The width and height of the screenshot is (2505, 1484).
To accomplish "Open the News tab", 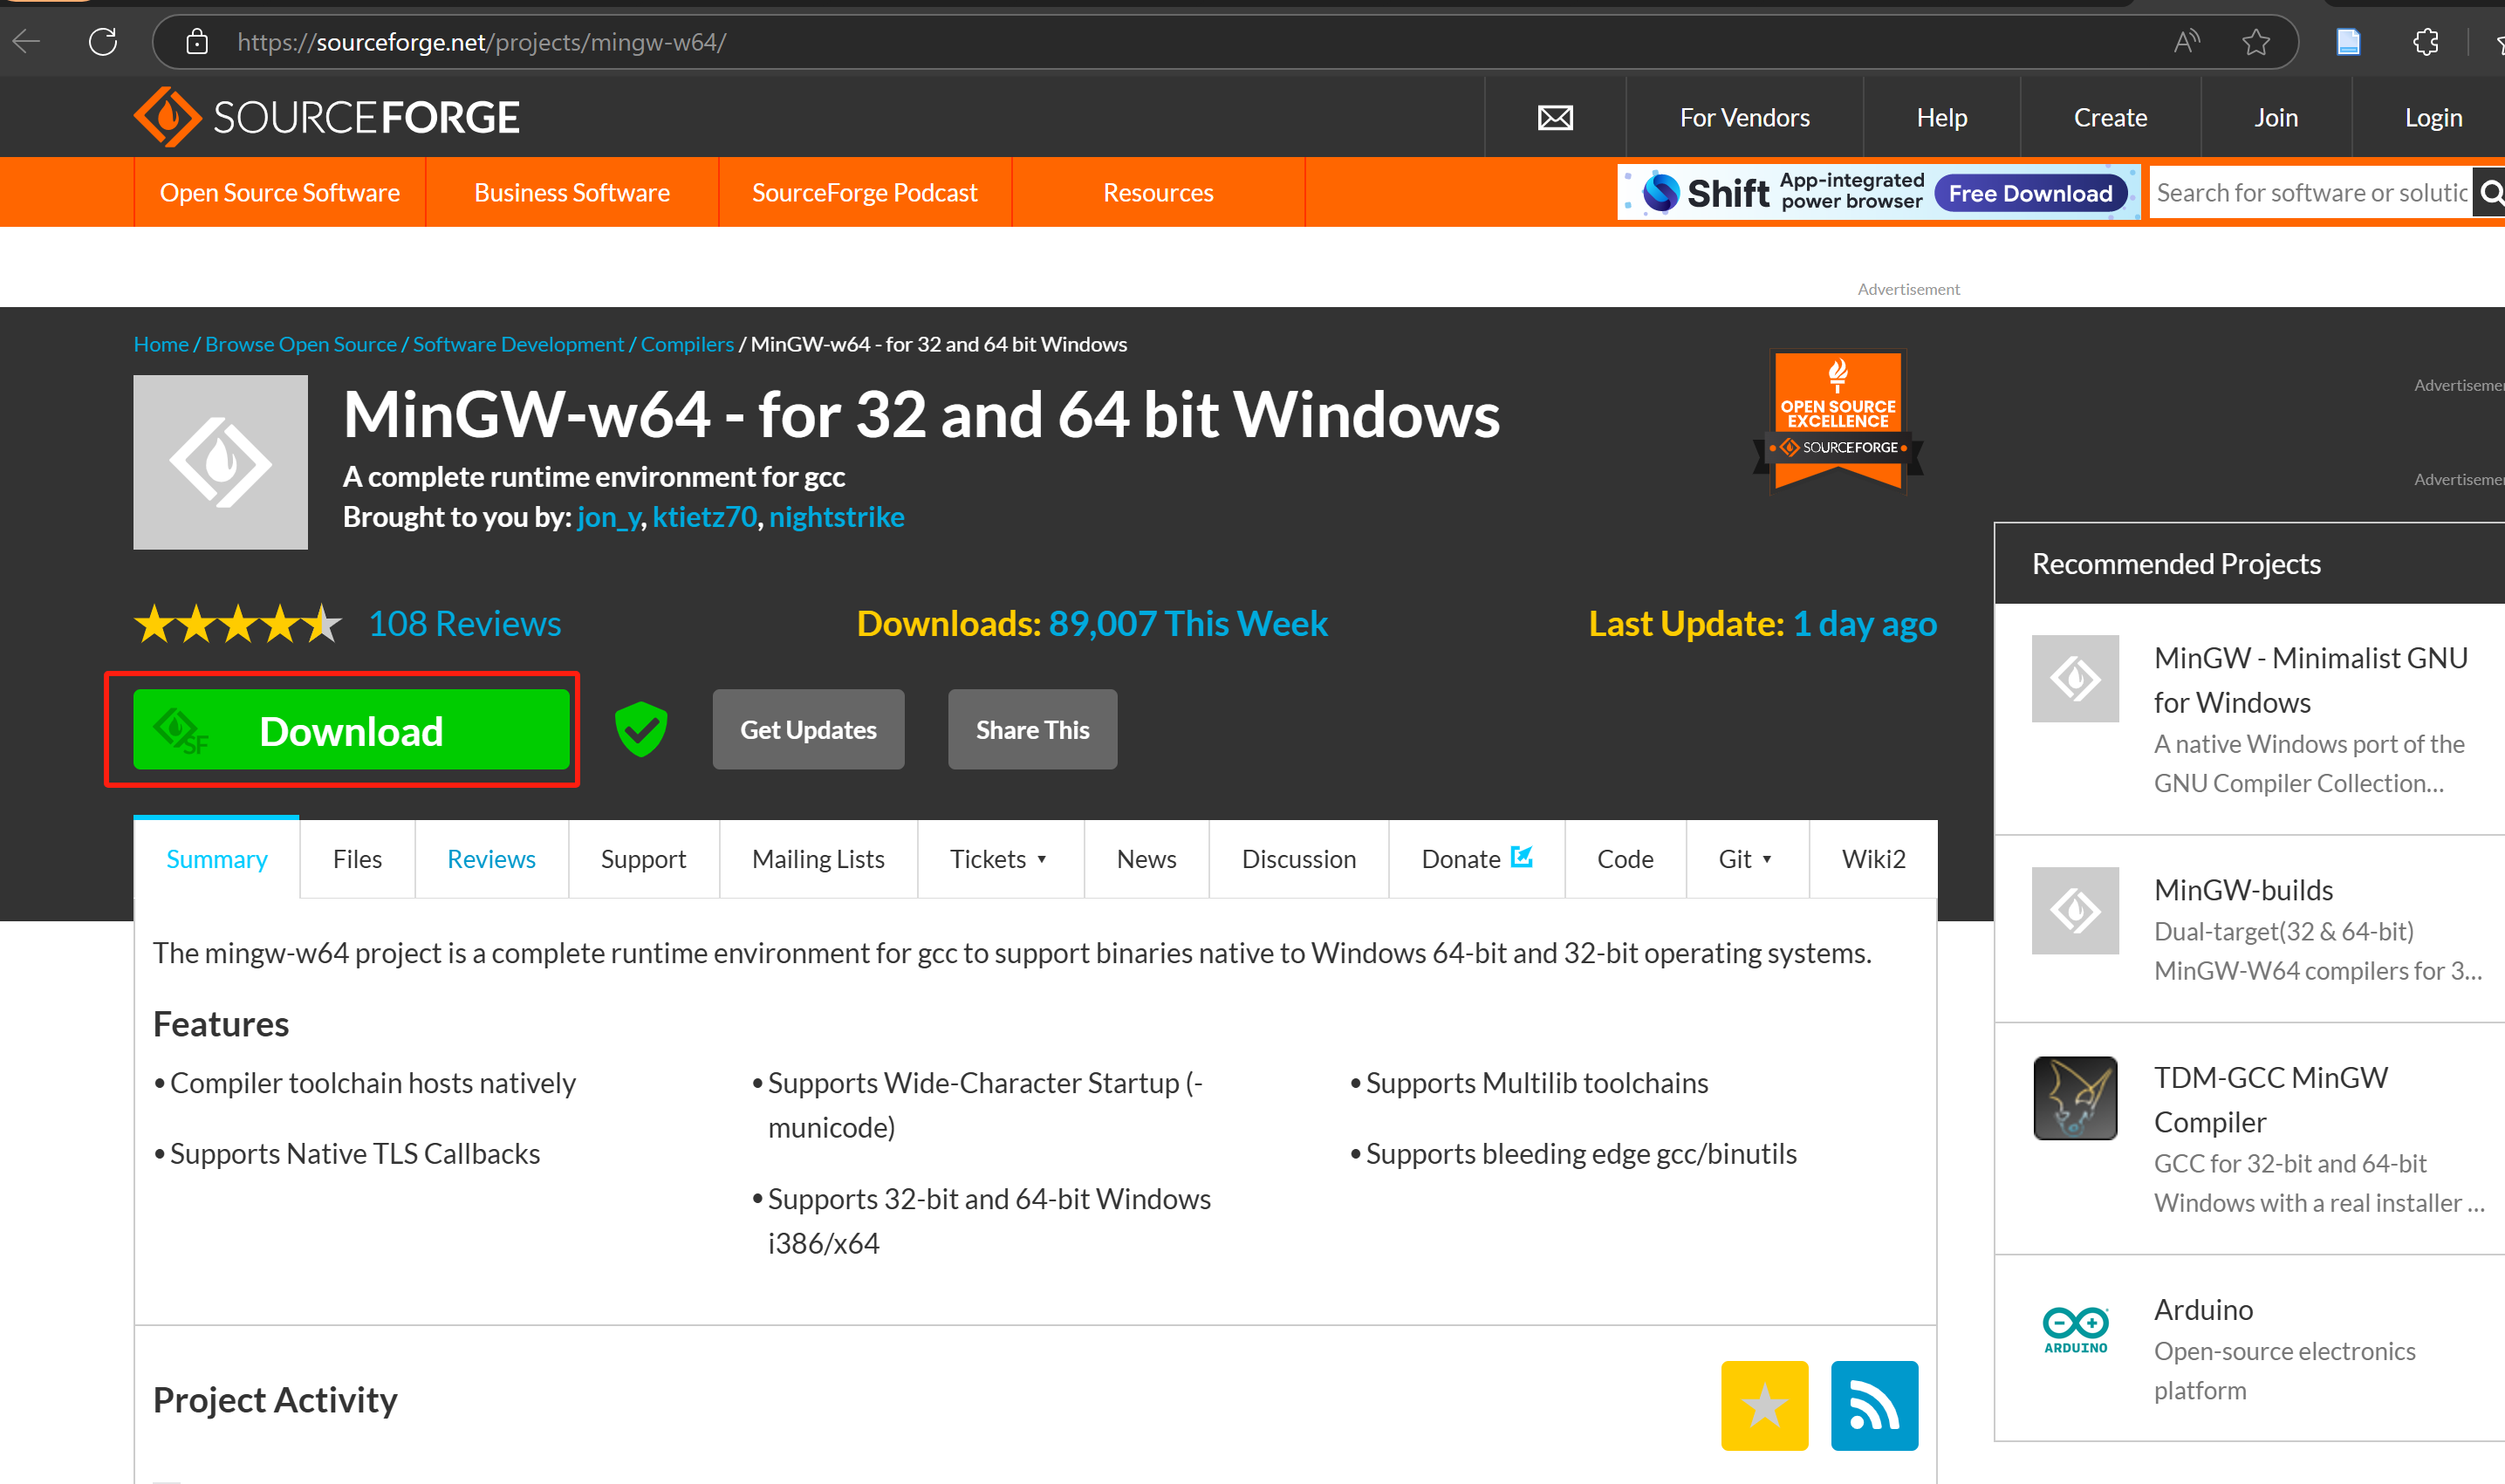I will coord(1146,859).
